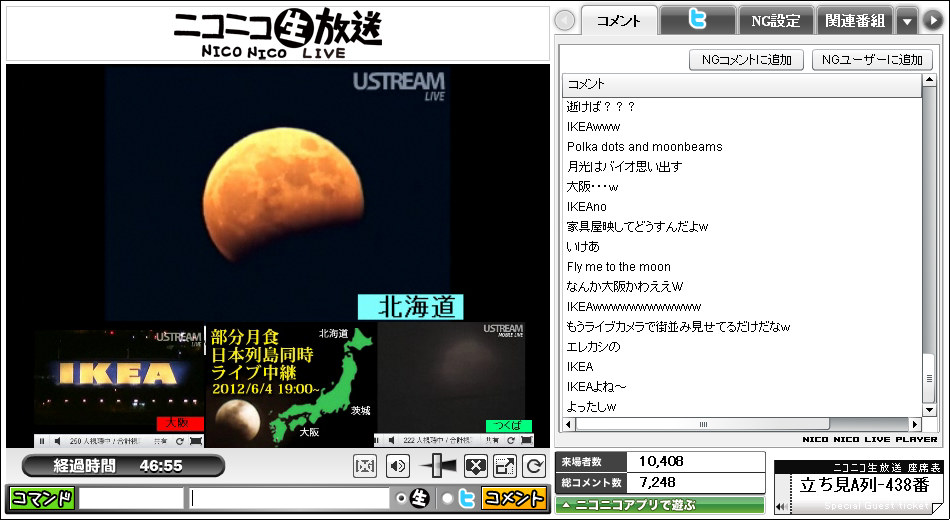Click the horizontal scrollbar right arrow
The height and width of the screenshot is (520, 950).
click(x=915, y=424)
